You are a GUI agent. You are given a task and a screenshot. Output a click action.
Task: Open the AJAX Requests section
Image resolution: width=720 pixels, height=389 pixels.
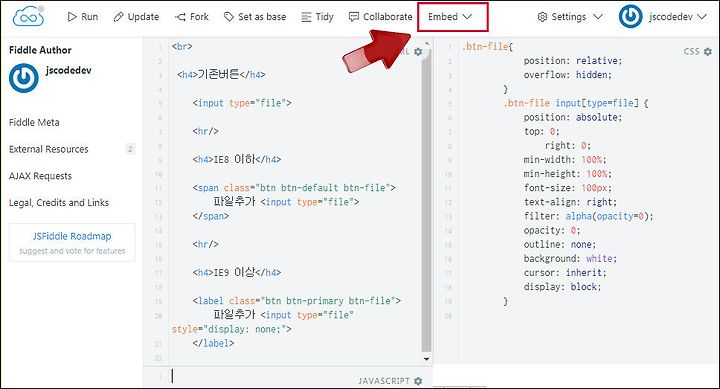point(40,176)
